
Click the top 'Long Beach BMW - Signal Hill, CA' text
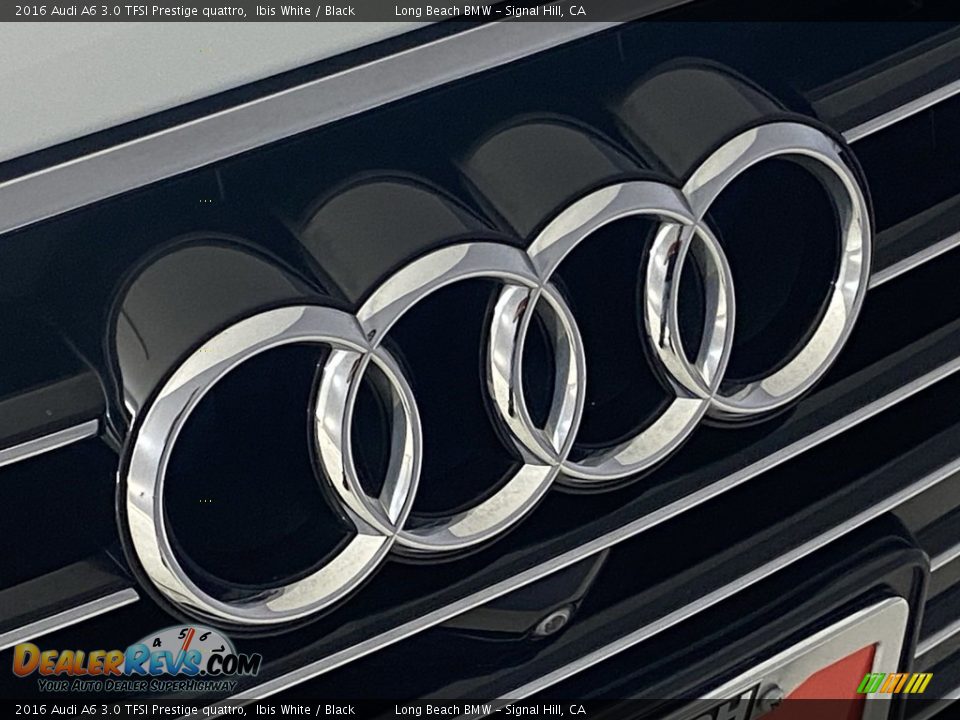coord(490,10)
